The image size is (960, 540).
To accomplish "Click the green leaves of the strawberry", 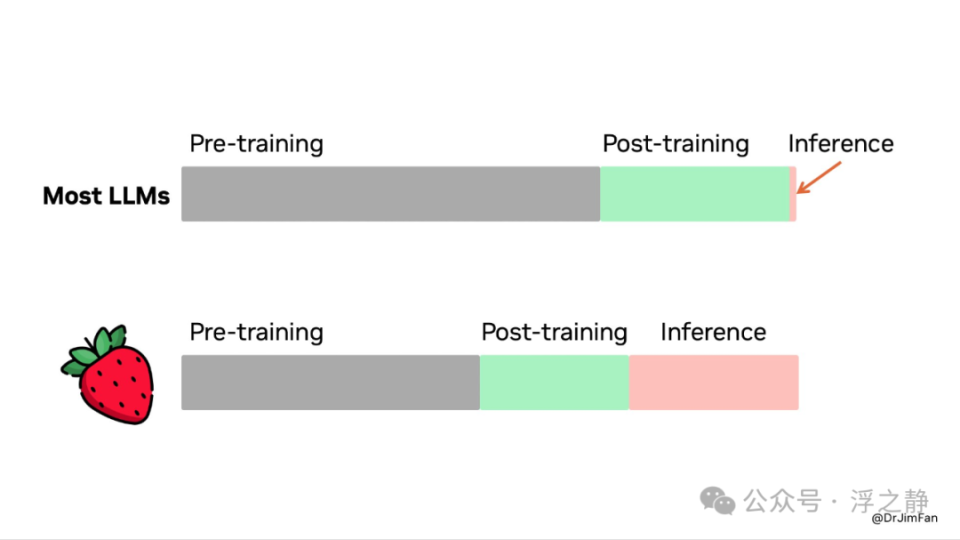I will tap(95, 349).
